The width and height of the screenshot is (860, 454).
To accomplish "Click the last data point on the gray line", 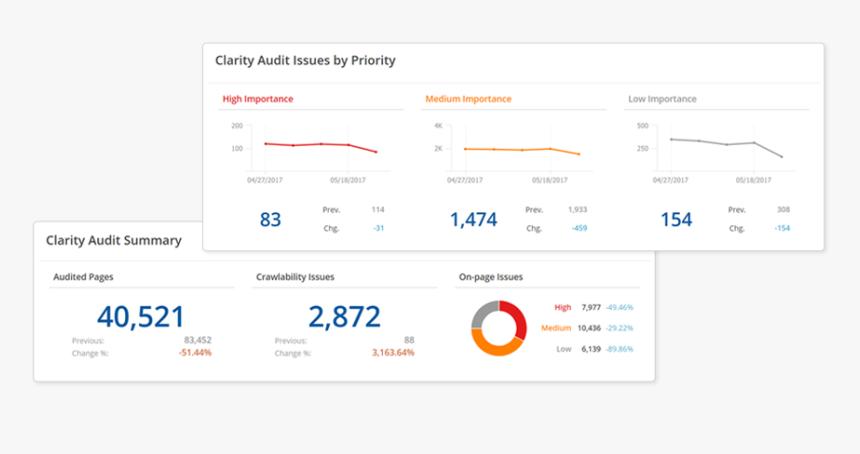I will click(782, 157).
